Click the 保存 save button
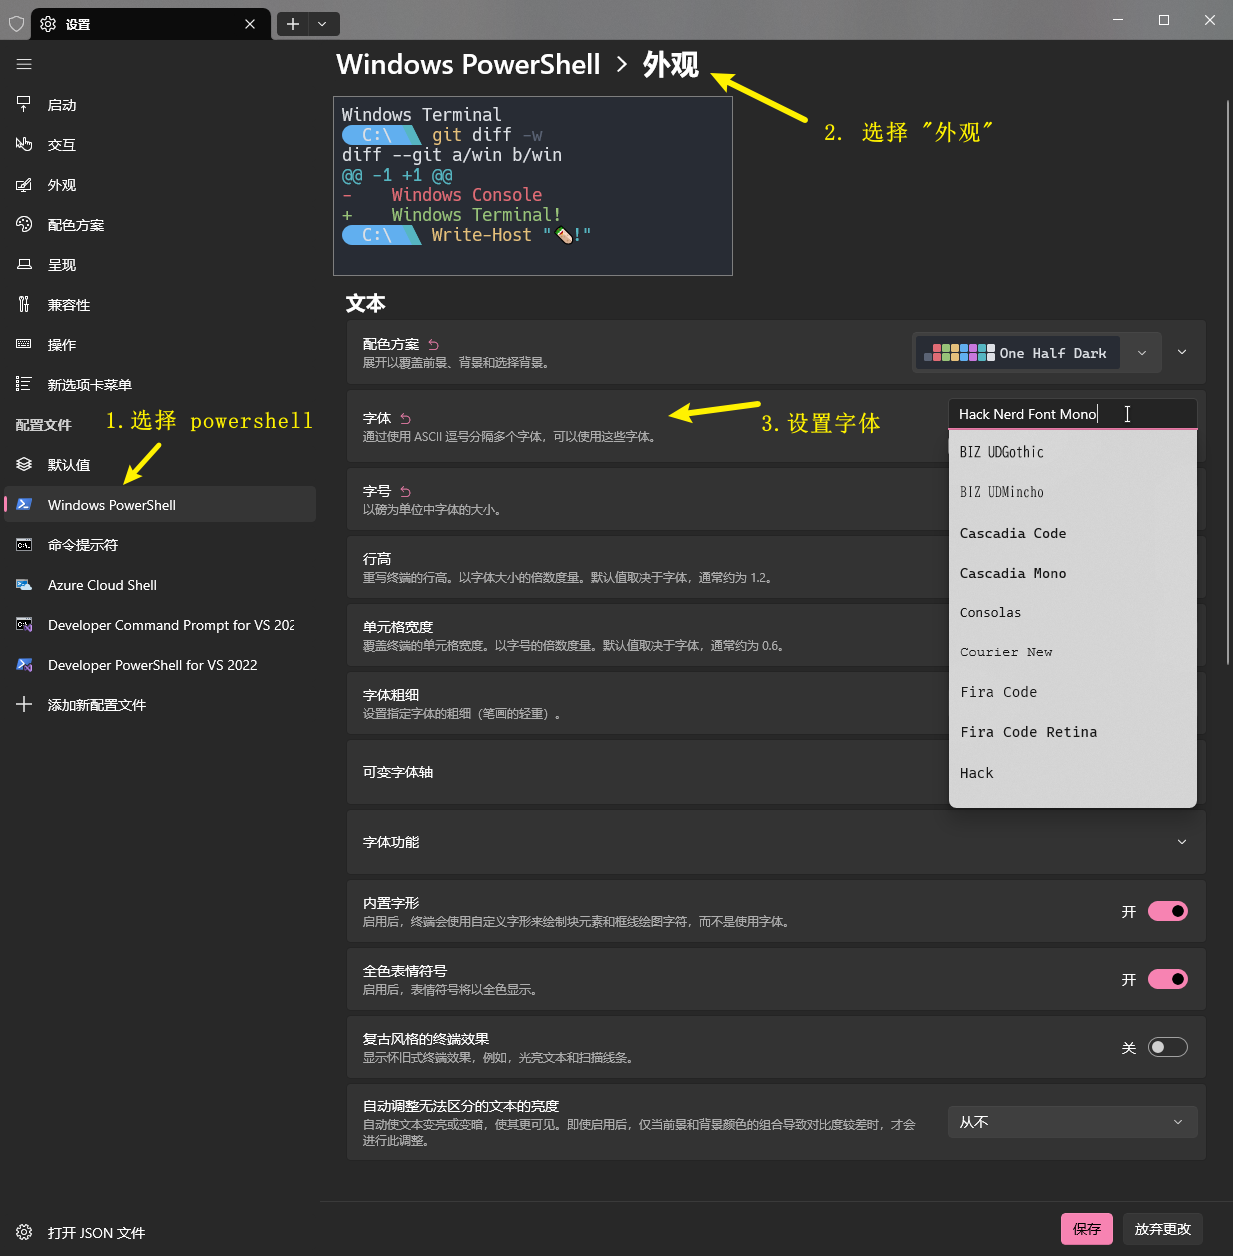 point(1086,1229)
